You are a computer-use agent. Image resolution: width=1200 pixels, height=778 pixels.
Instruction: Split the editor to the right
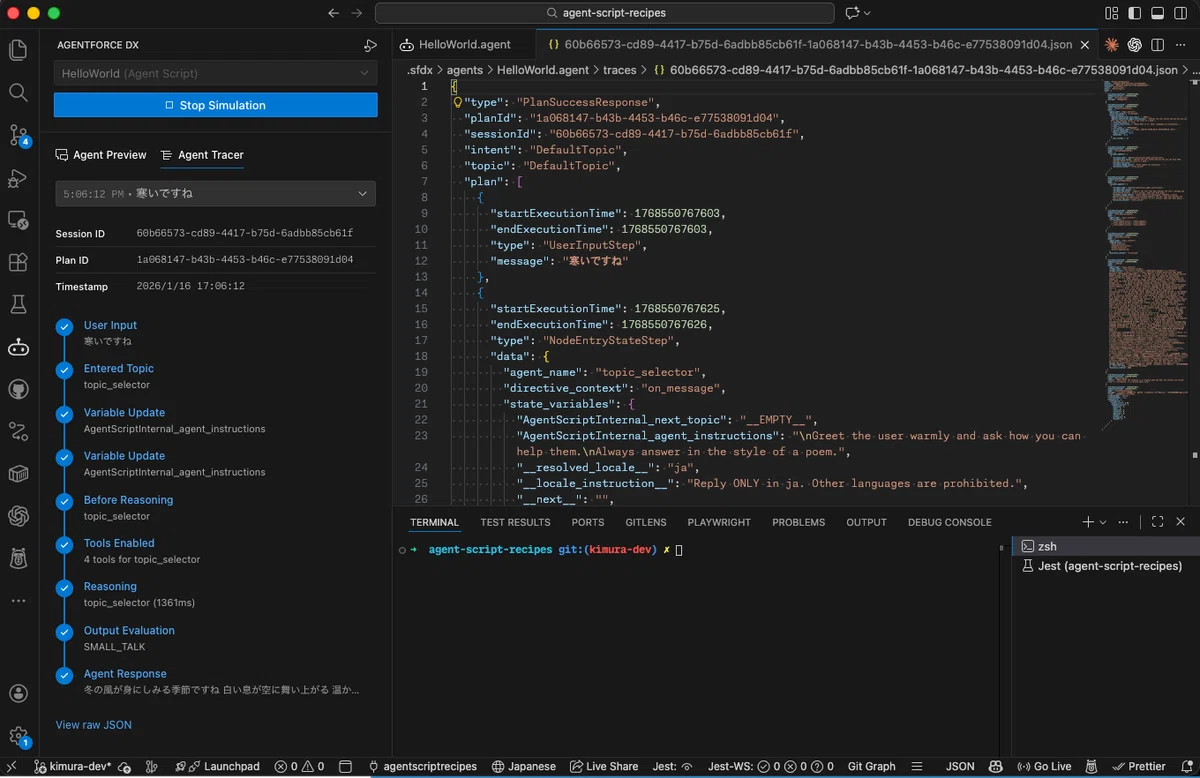1157,45
